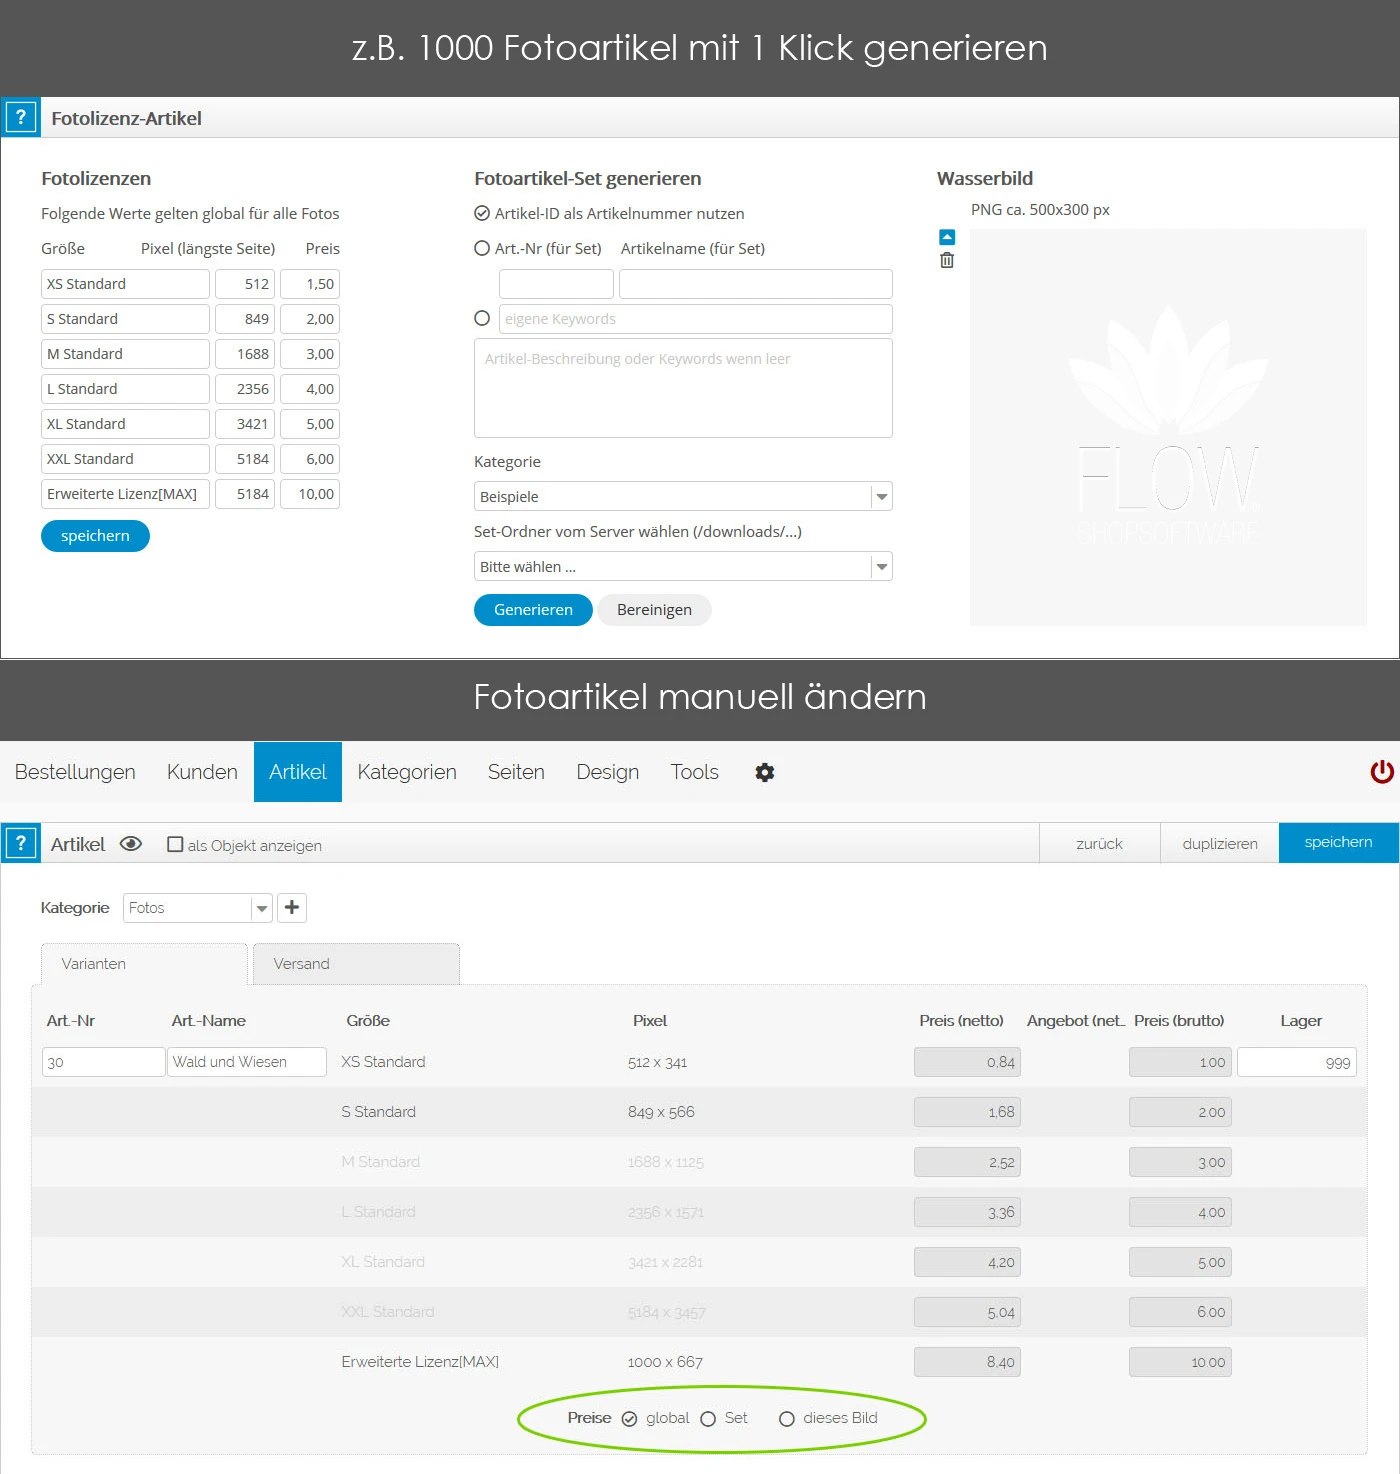This screenshot has height=1474, width=1400.
Task: Edit L Standard pixel field 2356
Action: click(x=245, y=389)
